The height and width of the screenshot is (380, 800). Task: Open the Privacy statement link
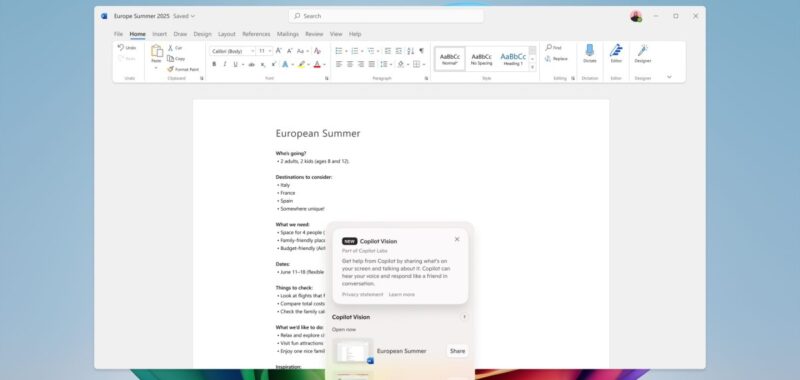tap(362, 294)
